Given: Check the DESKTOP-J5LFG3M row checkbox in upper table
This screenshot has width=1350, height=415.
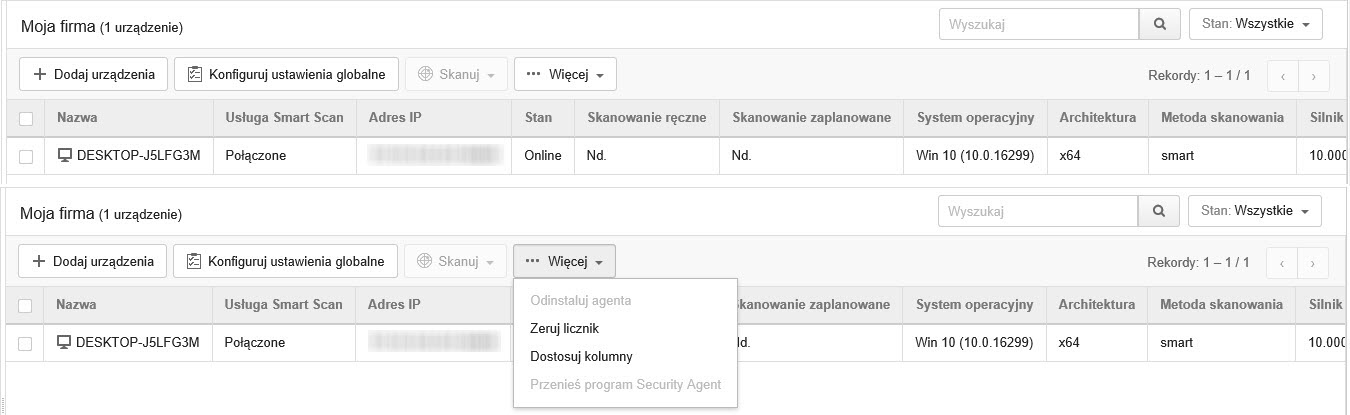Looking at the screenshot, I should coord(26,156).
